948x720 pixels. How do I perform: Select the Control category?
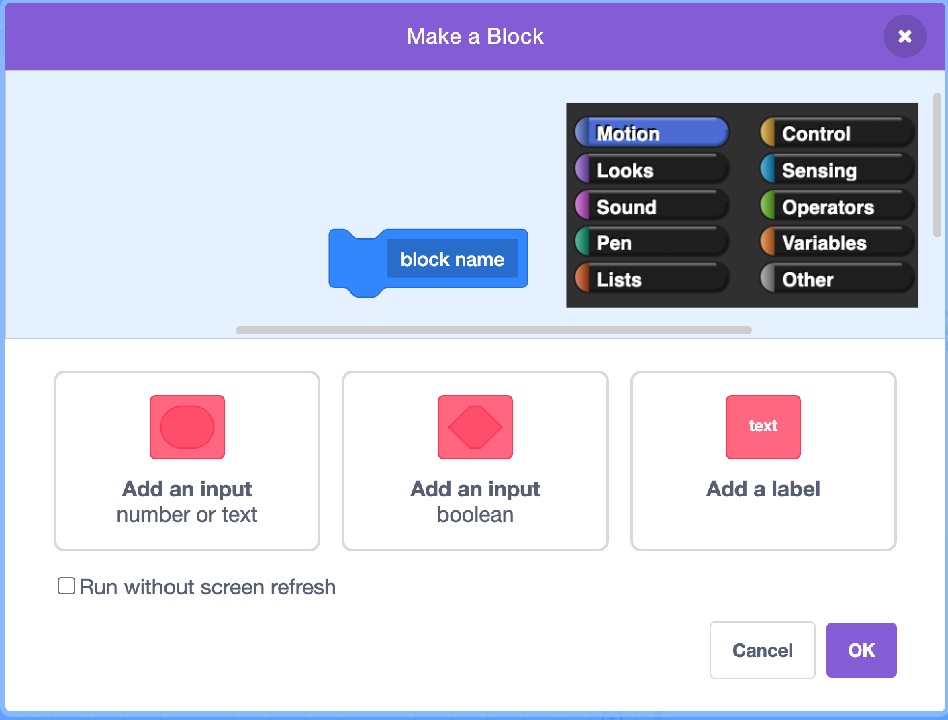pos(835,132)
